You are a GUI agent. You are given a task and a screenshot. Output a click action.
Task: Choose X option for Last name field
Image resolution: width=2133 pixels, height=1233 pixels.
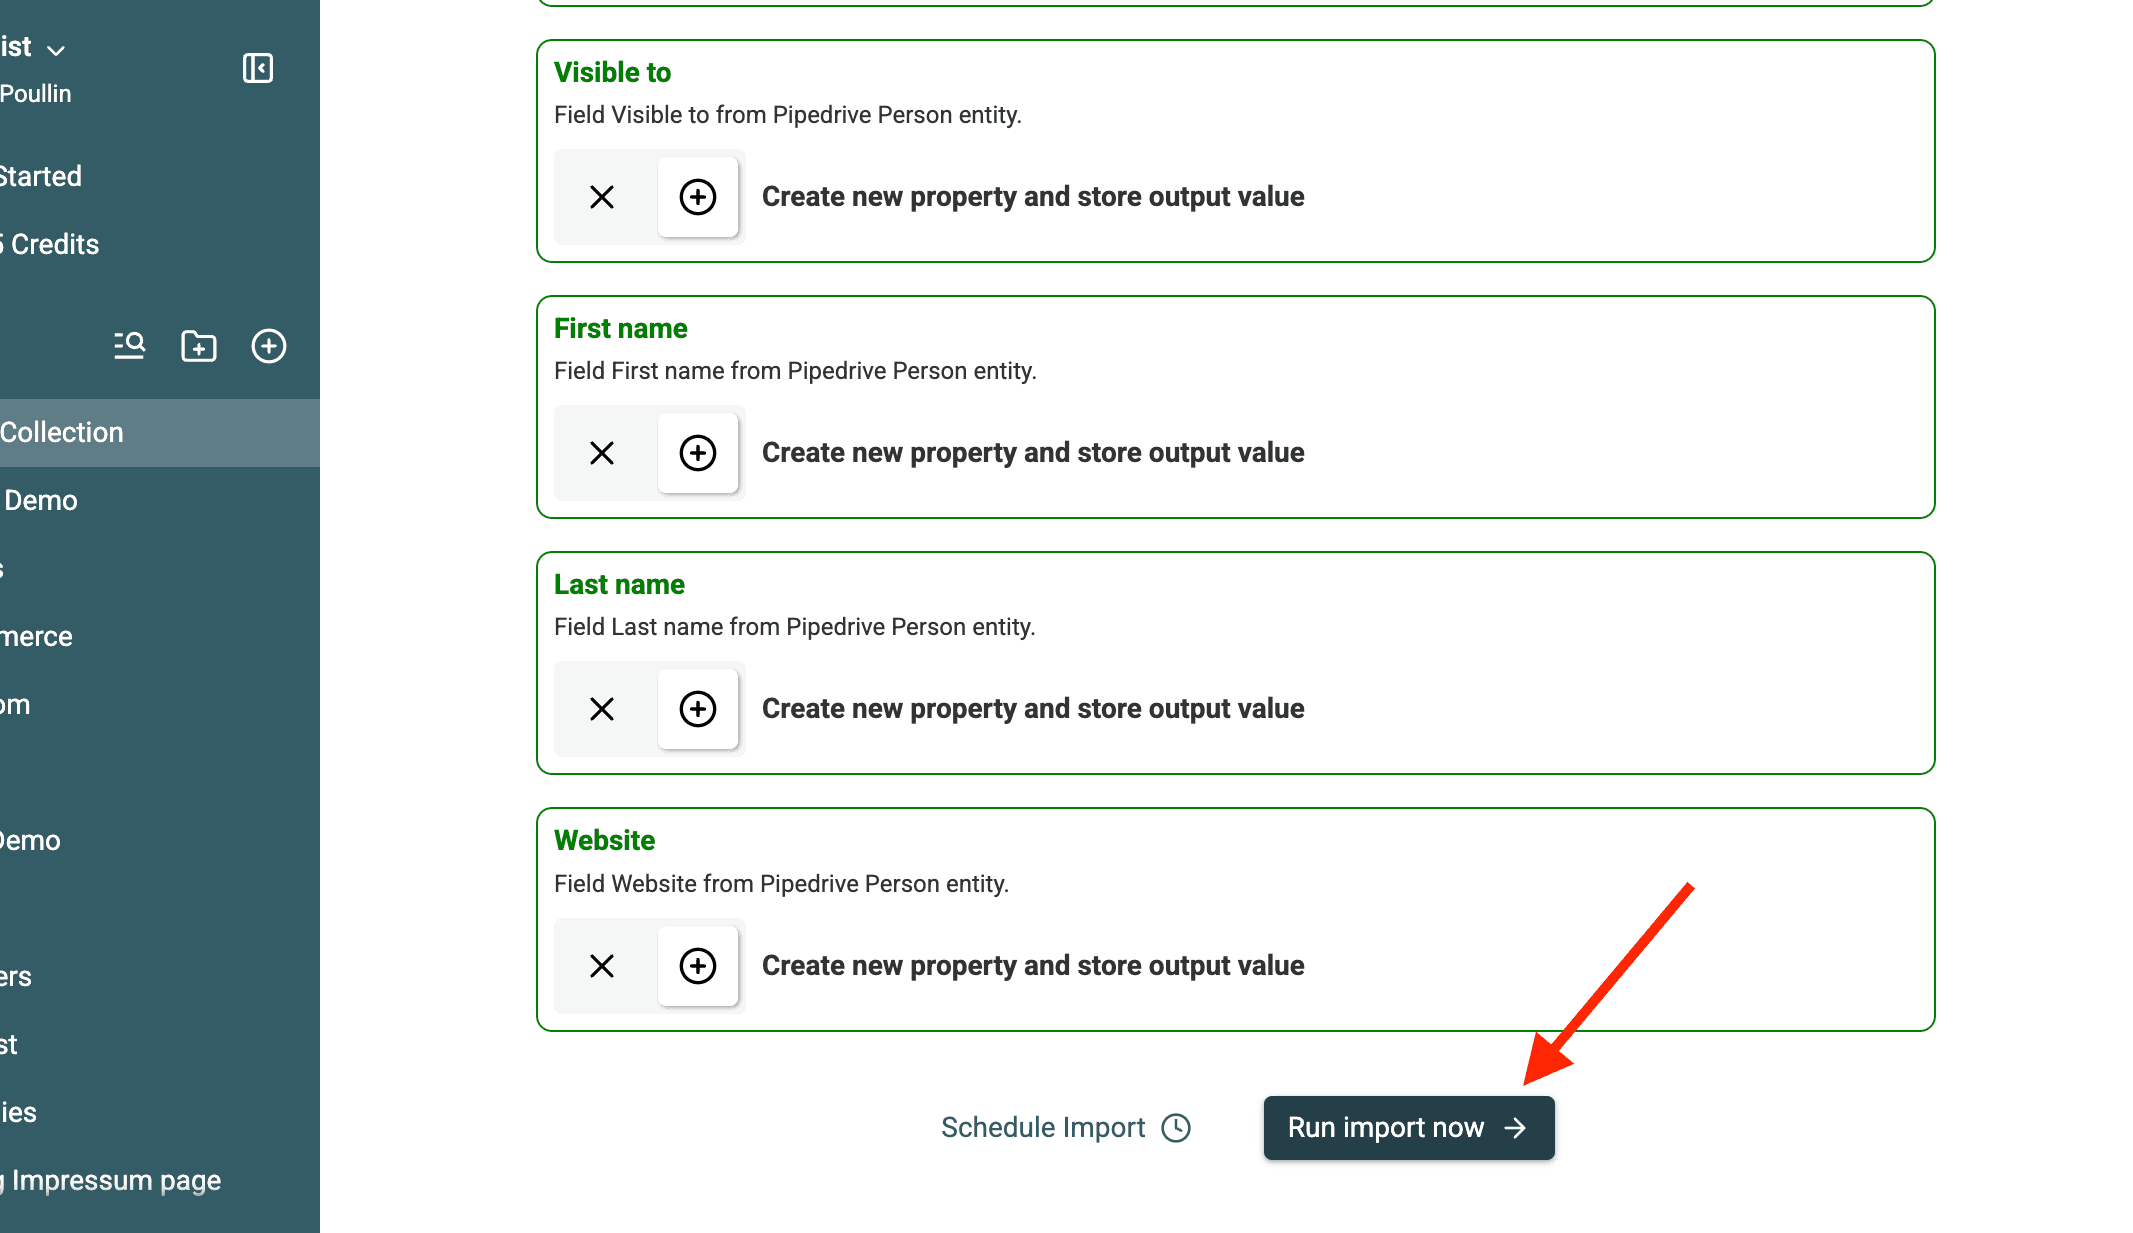tap(602, 709)
